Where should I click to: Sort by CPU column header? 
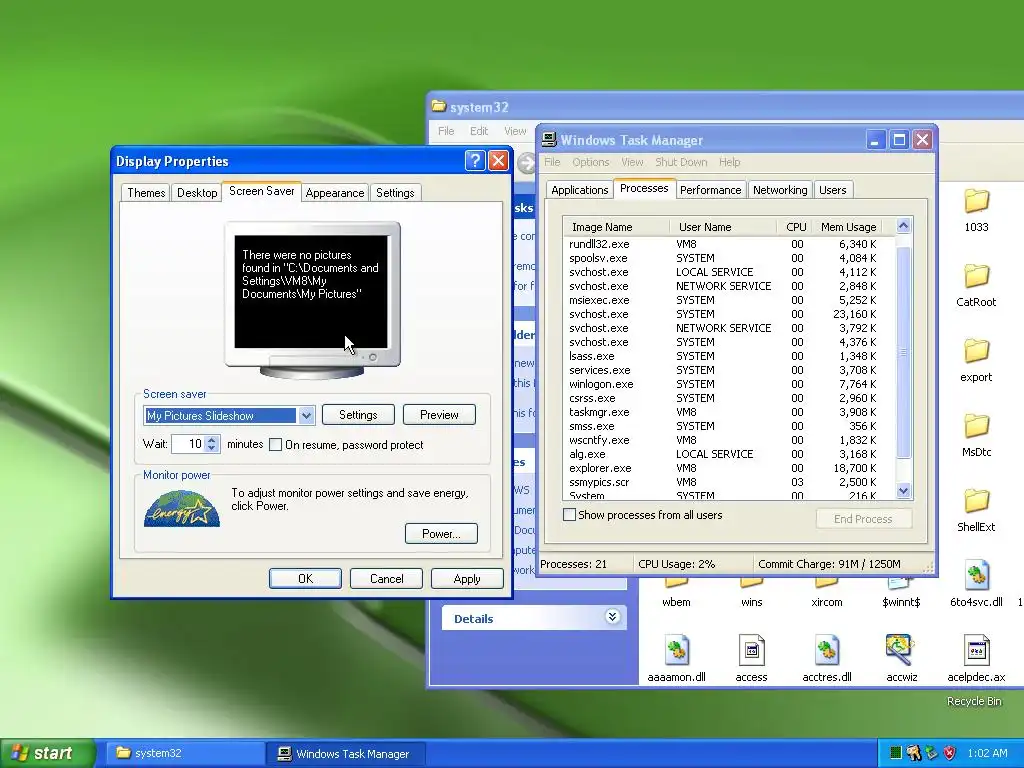tap(795, 227)
